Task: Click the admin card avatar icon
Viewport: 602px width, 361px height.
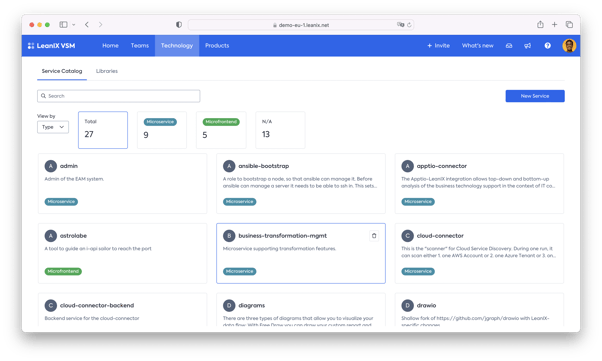Action: click(51, 166)
